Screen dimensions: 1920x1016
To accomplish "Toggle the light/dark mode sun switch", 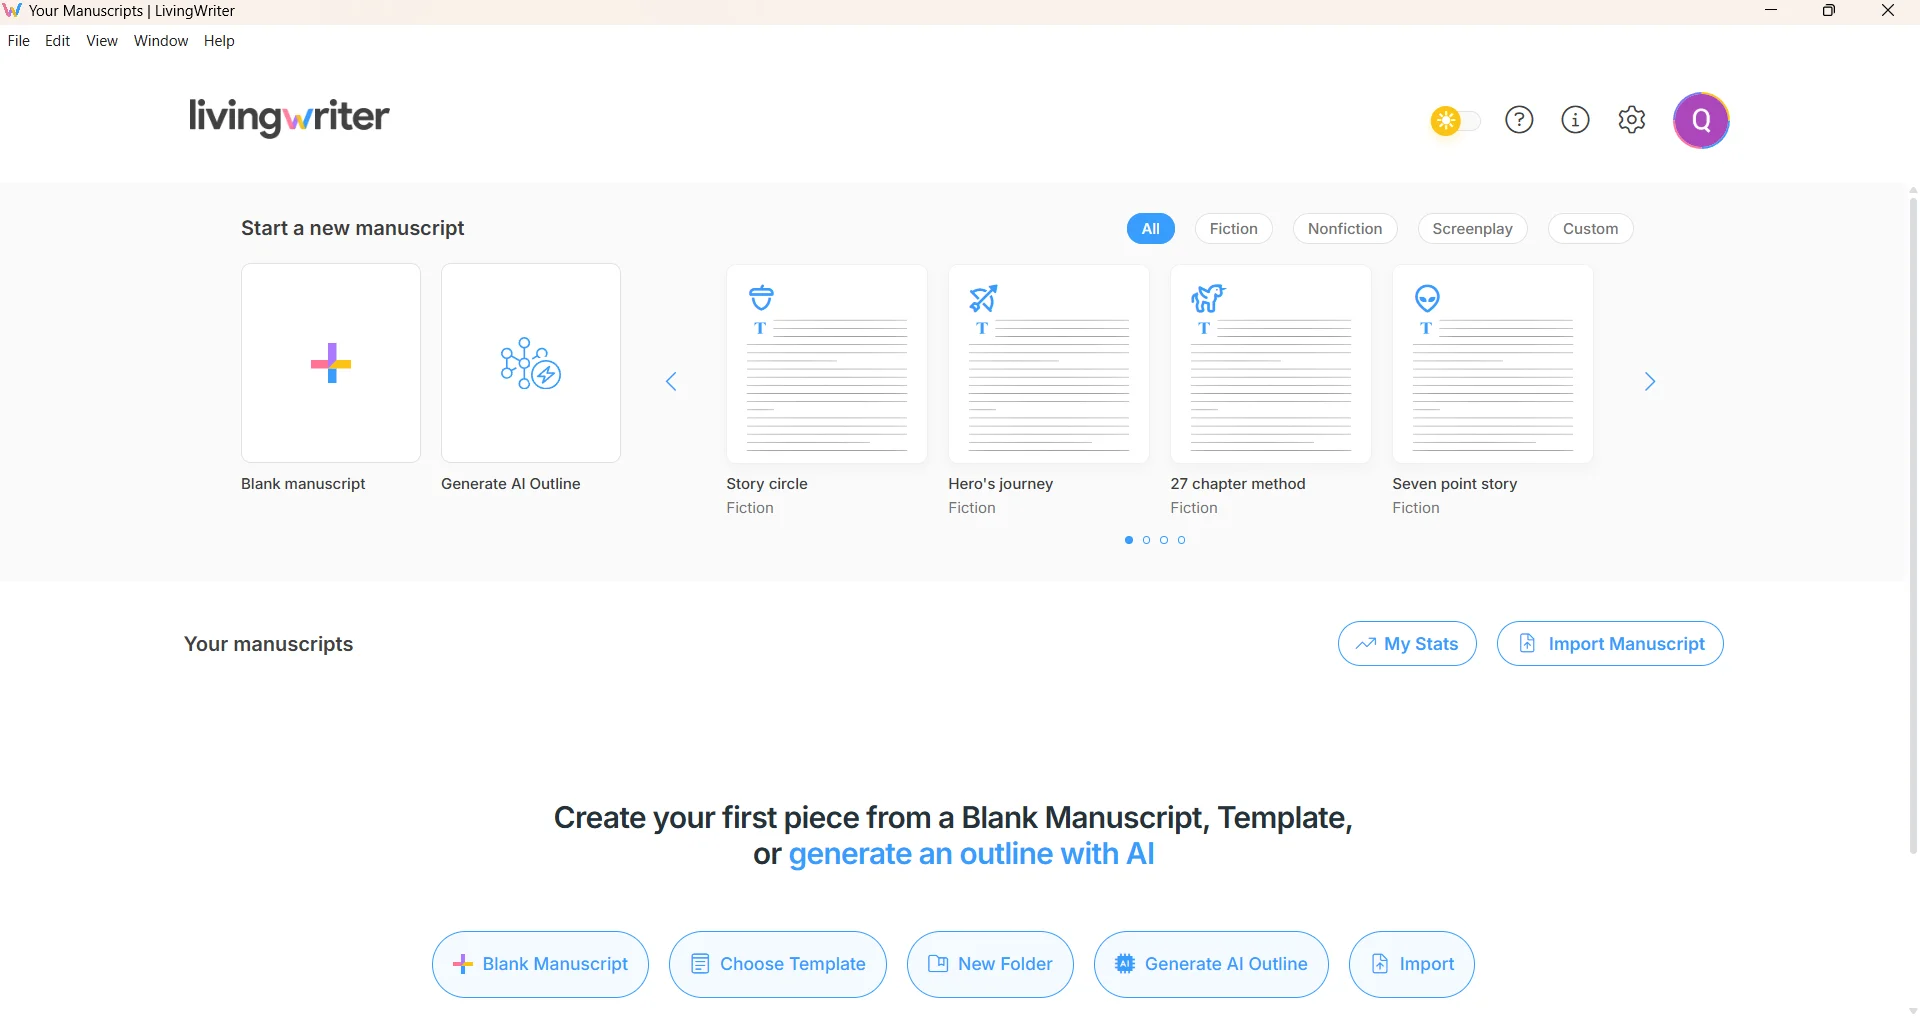I will pos(1455,120).
